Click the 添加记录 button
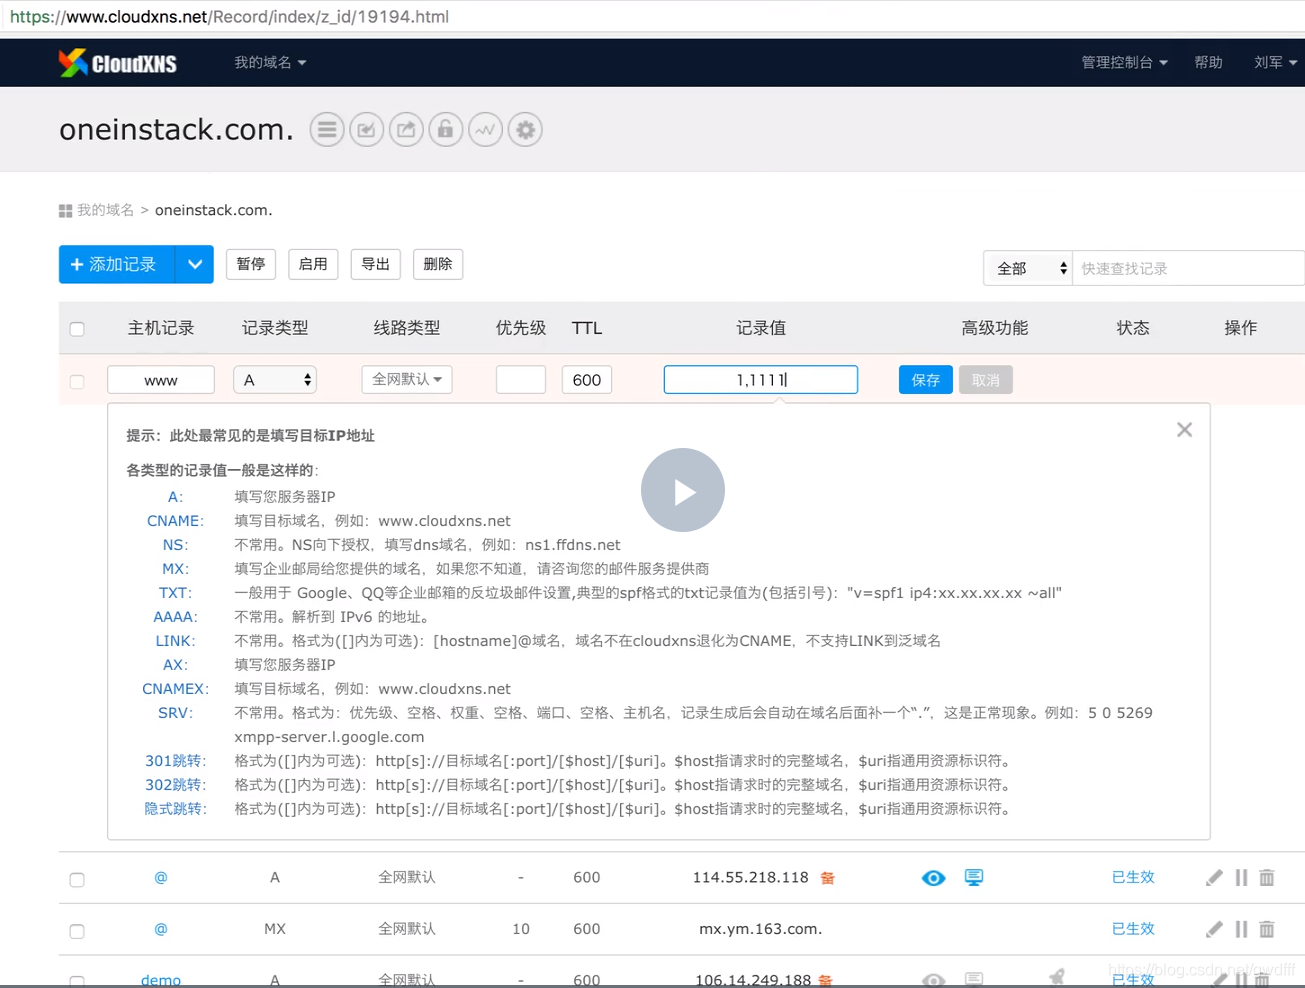1305x988 pixels. (x=117, y=265)
